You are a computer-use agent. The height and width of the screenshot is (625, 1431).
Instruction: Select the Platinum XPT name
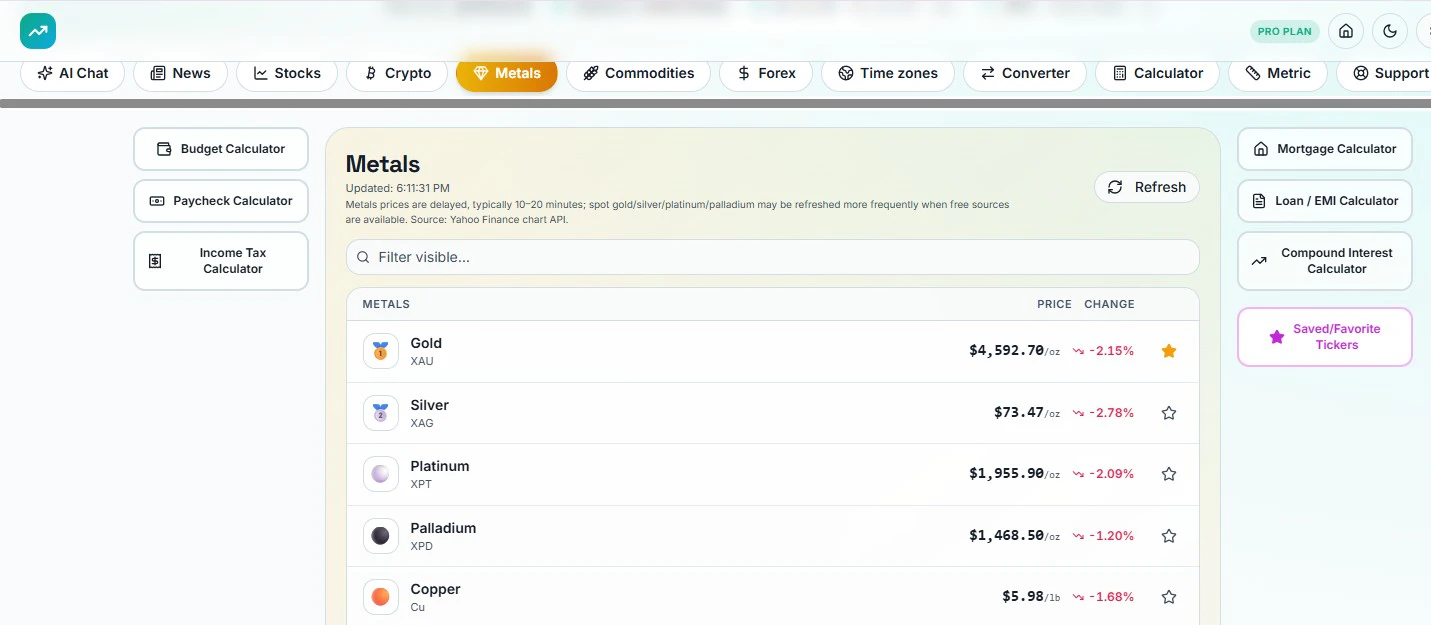440,474
